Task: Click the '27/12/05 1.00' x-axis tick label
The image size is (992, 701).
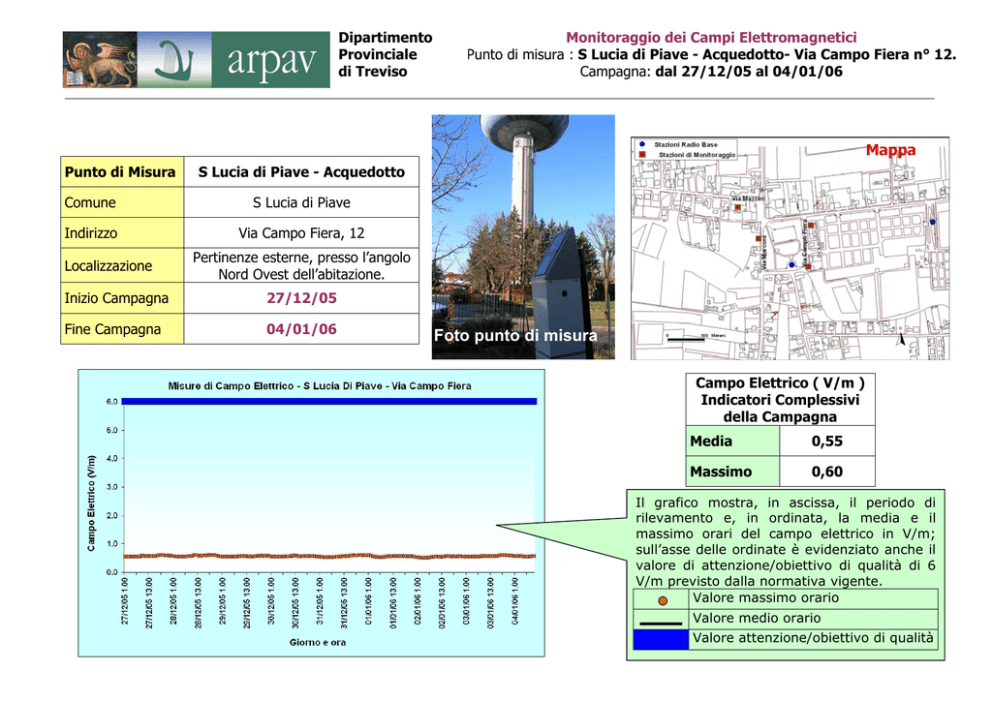Action: 125,601
